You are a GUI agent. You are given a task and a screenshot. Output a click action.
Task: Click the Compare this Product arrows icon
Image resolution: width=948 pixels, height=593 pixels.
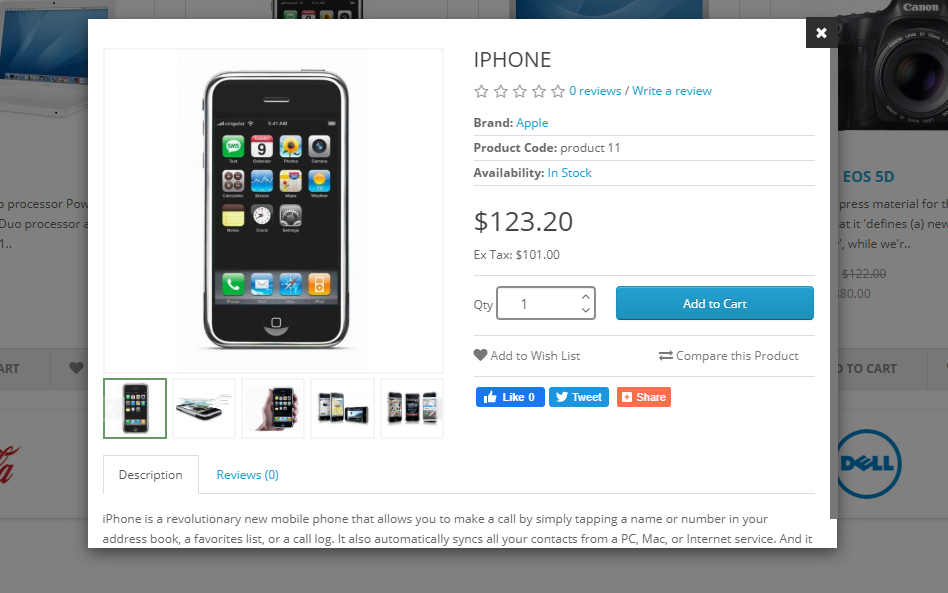pyautogui.click(x=666, y=355)
